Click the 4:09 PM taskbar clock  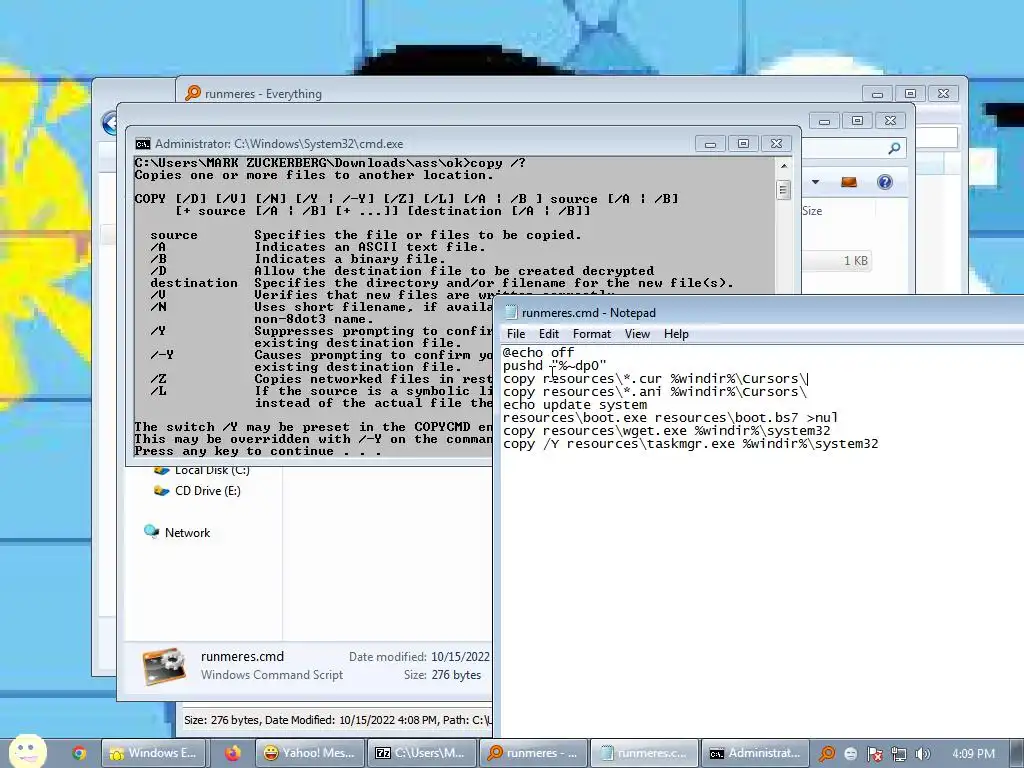coord(973,754)
